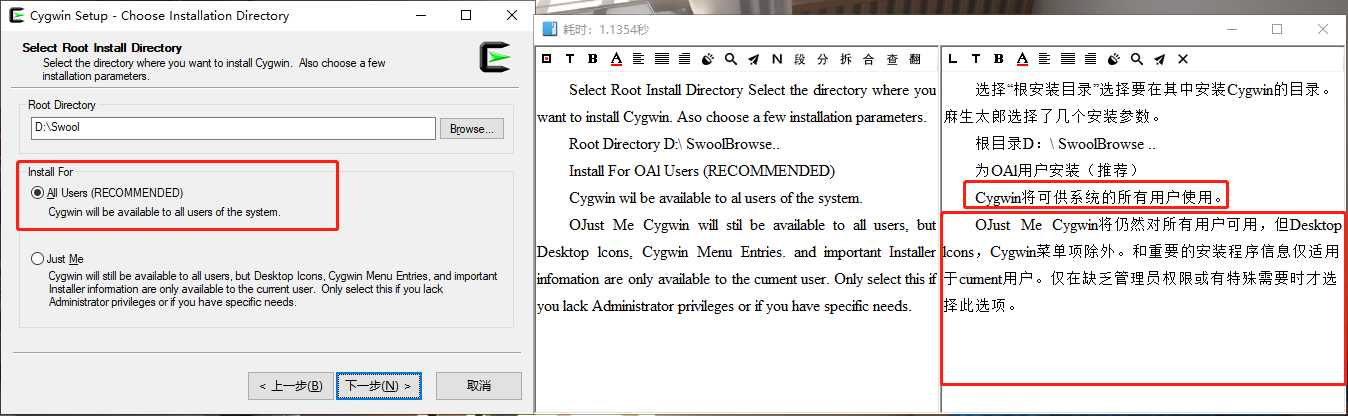Click the 翻 translate toolbar button

point(915,59)
